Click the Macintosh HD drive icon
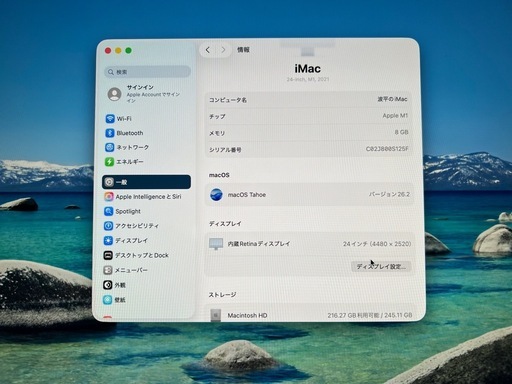 [215, 315]
